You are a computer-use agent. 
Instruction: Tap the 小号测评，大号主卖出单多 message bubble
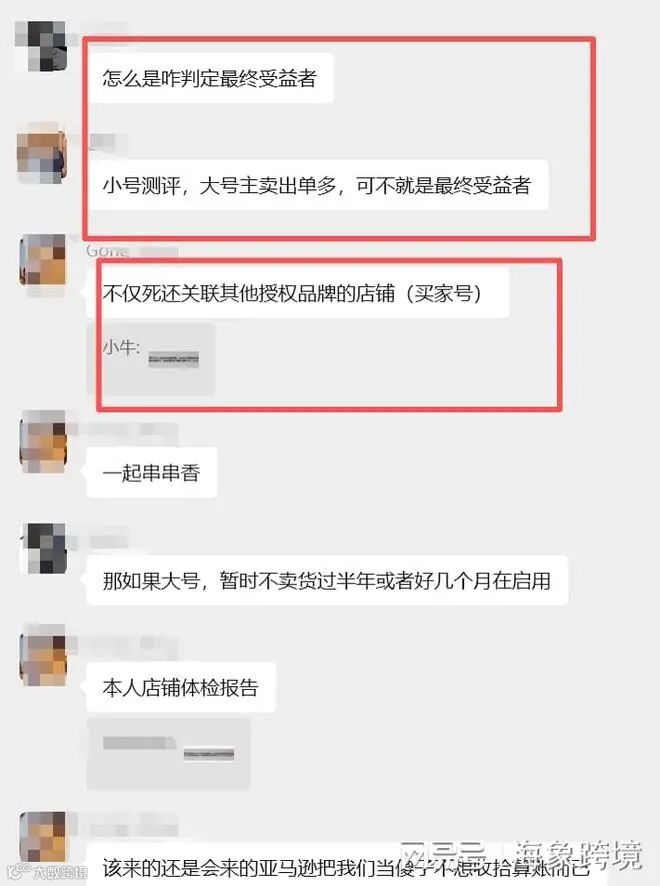click(x=317, y=185)
